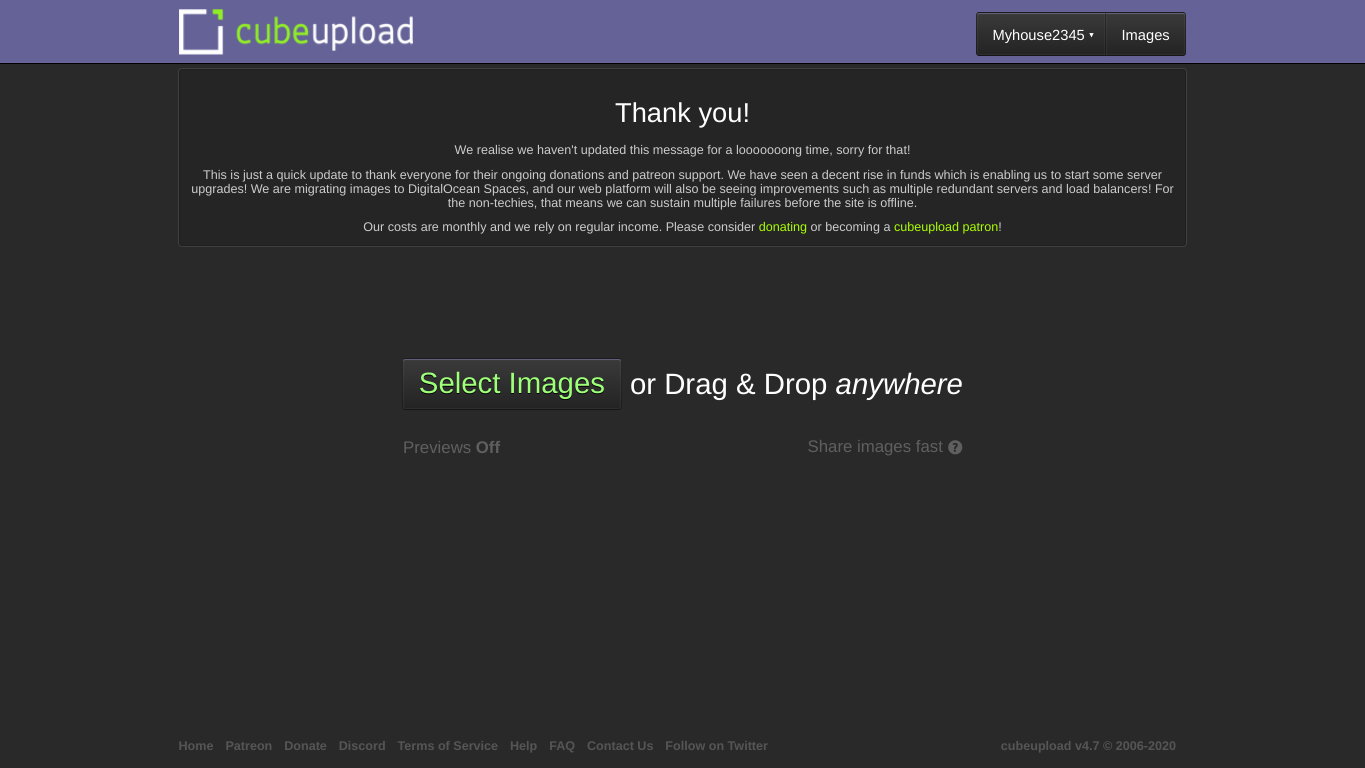This screenshot has width=1365, height=768.
Task: Click the Share images fast label
Action: [874, 447]
